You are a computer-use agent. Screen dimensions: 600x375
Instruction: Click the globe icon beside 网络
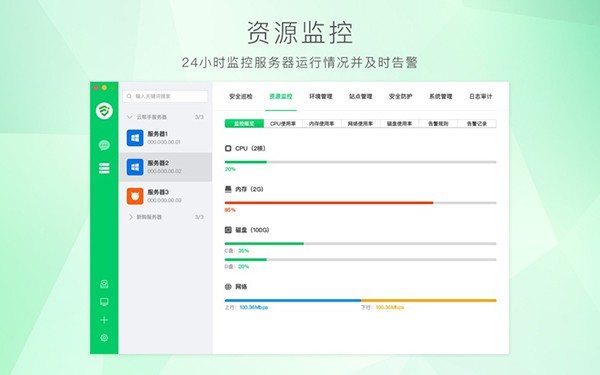(228, 287)
